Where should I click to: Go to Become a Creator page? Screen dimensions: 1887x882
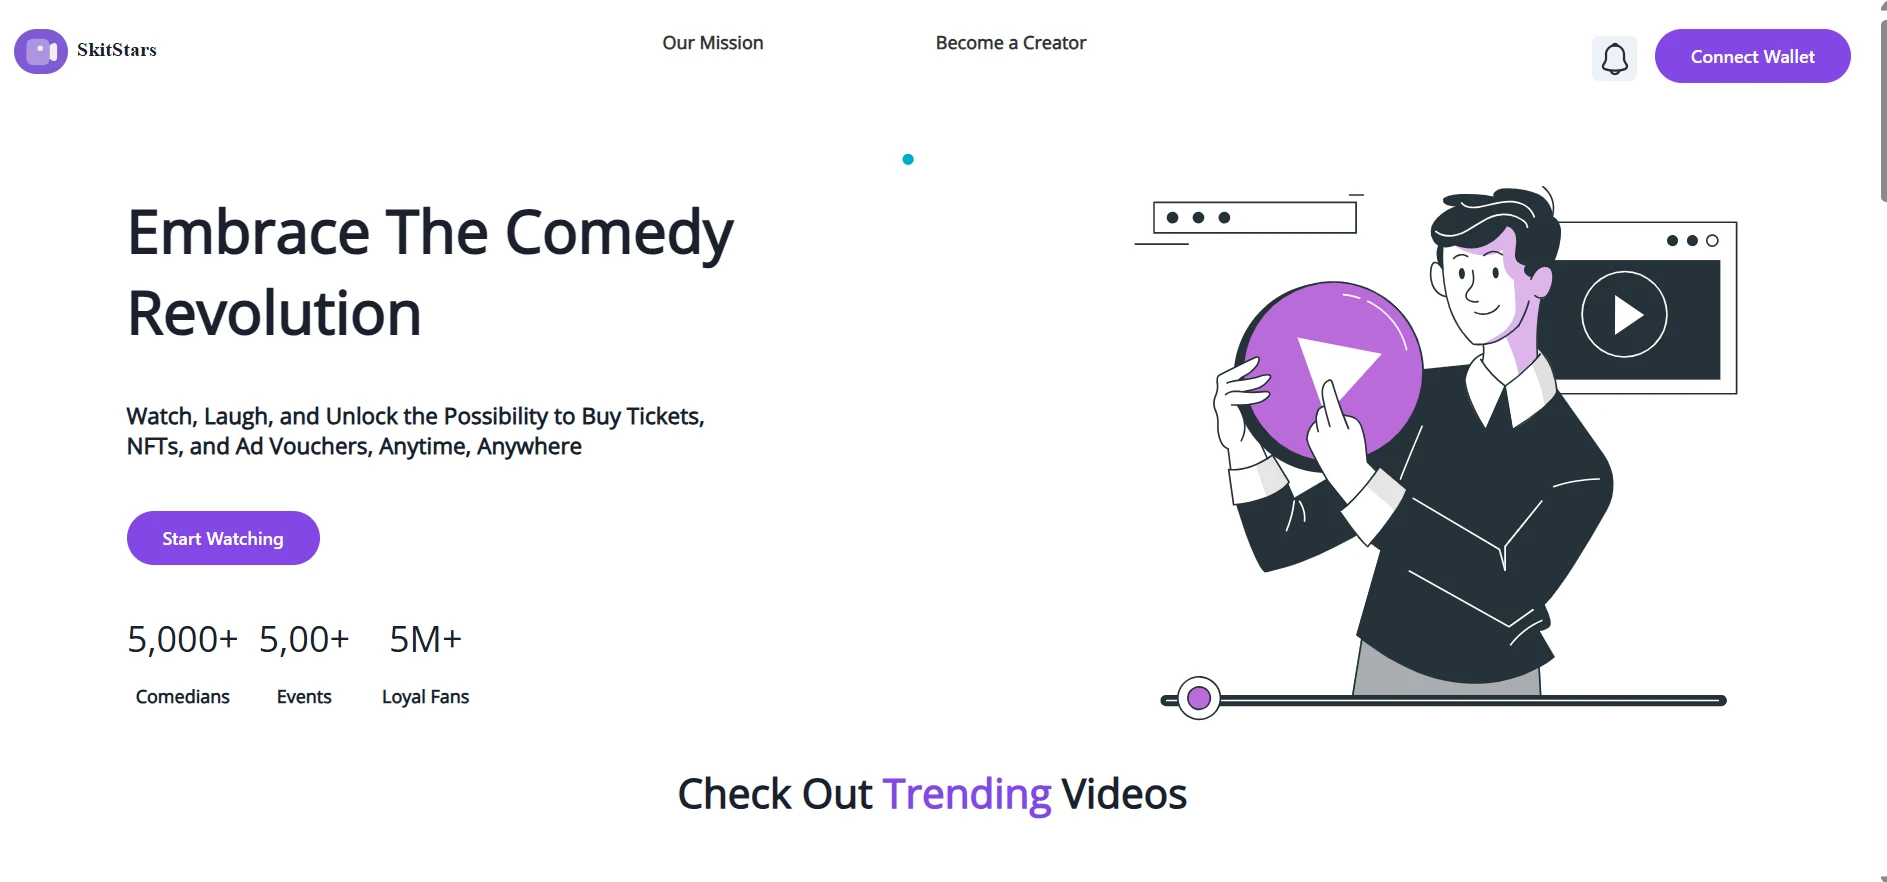[x=1011, y=43]
